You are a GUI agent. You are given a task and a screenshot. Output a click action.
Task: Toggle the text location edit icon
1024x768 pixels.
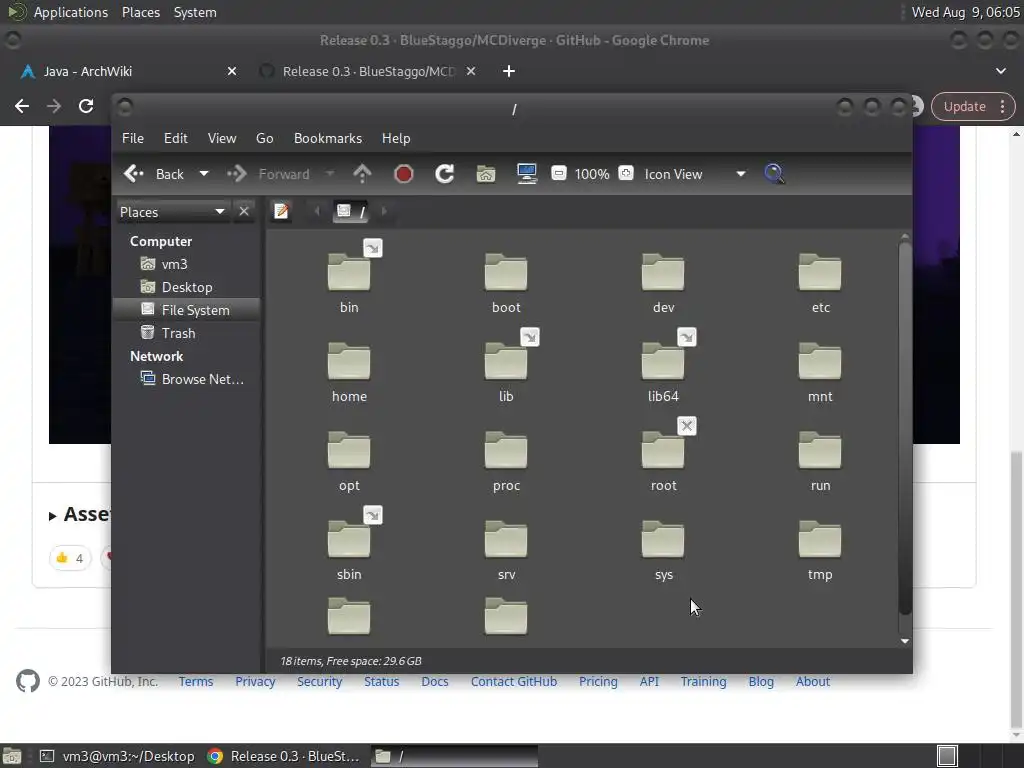[281, 211]
